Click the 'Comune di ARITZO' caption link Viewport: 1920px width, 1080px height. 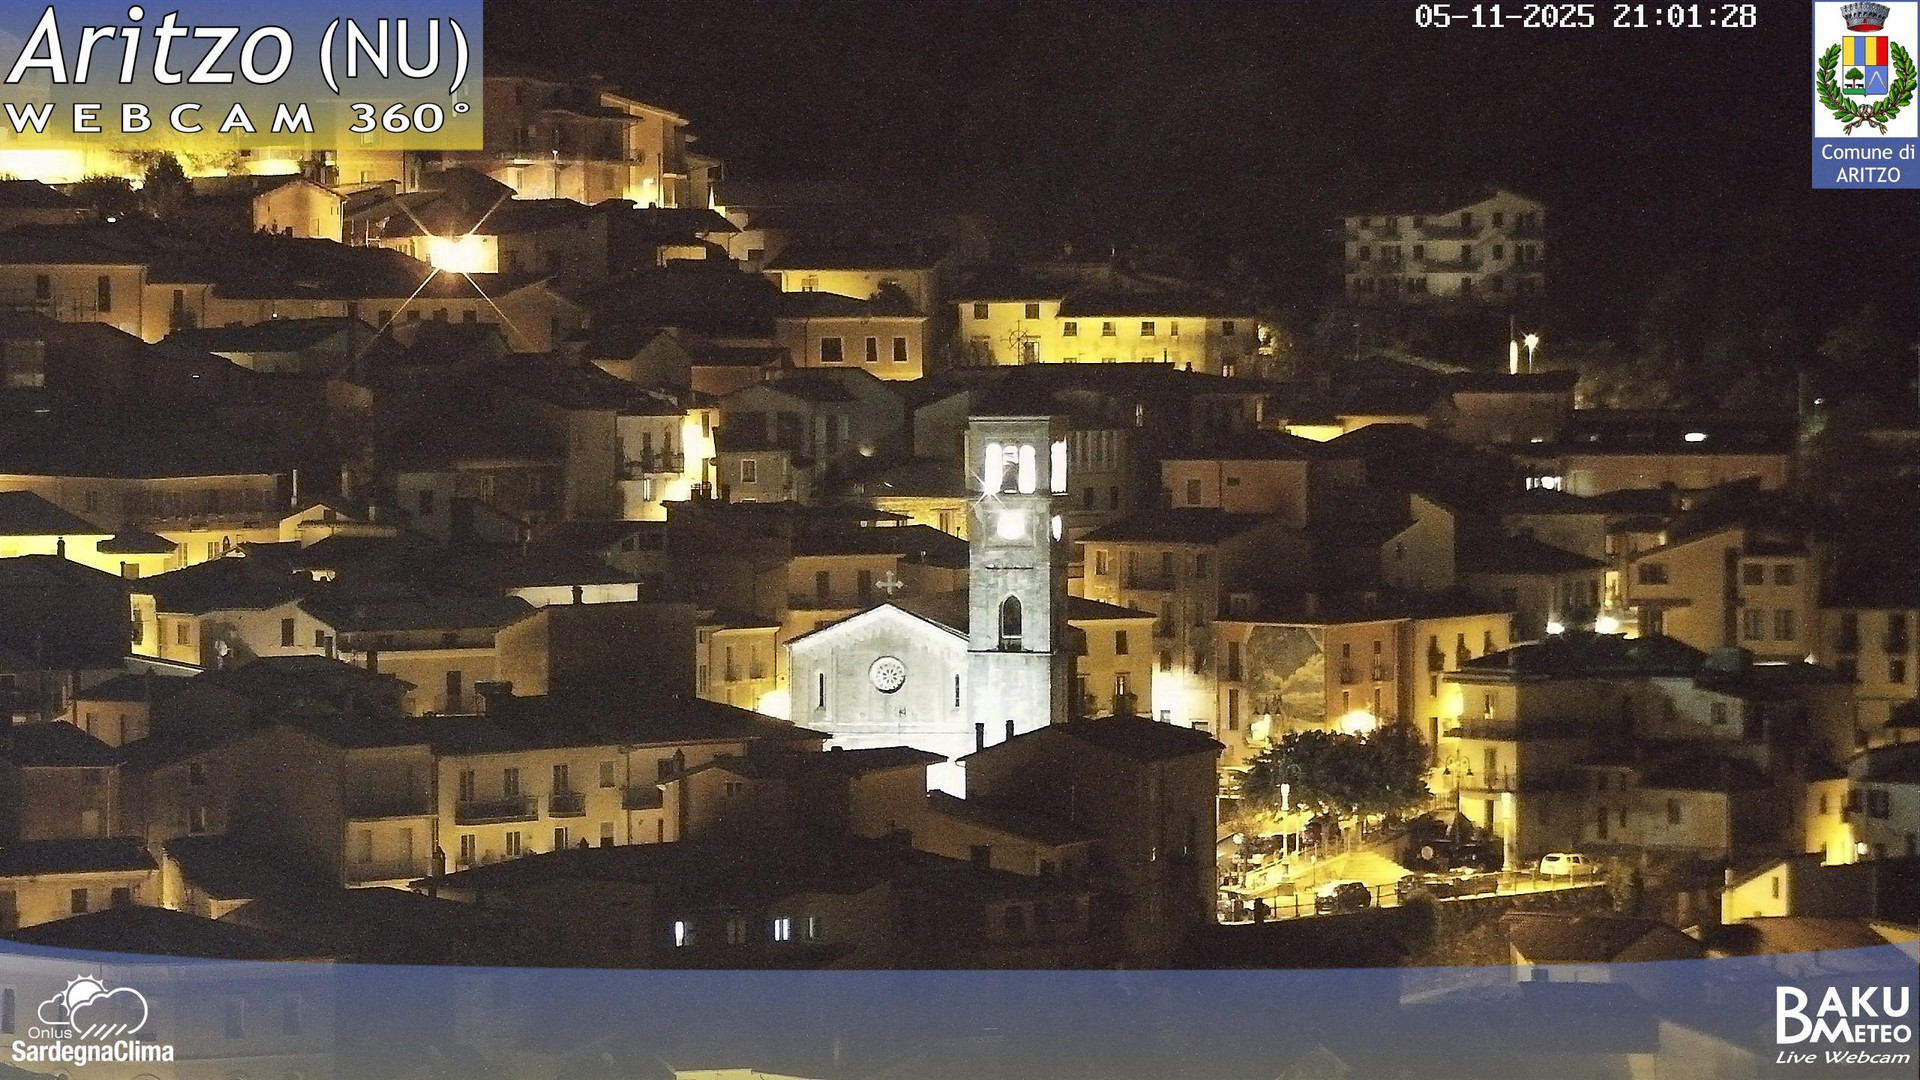point(1868,165)
